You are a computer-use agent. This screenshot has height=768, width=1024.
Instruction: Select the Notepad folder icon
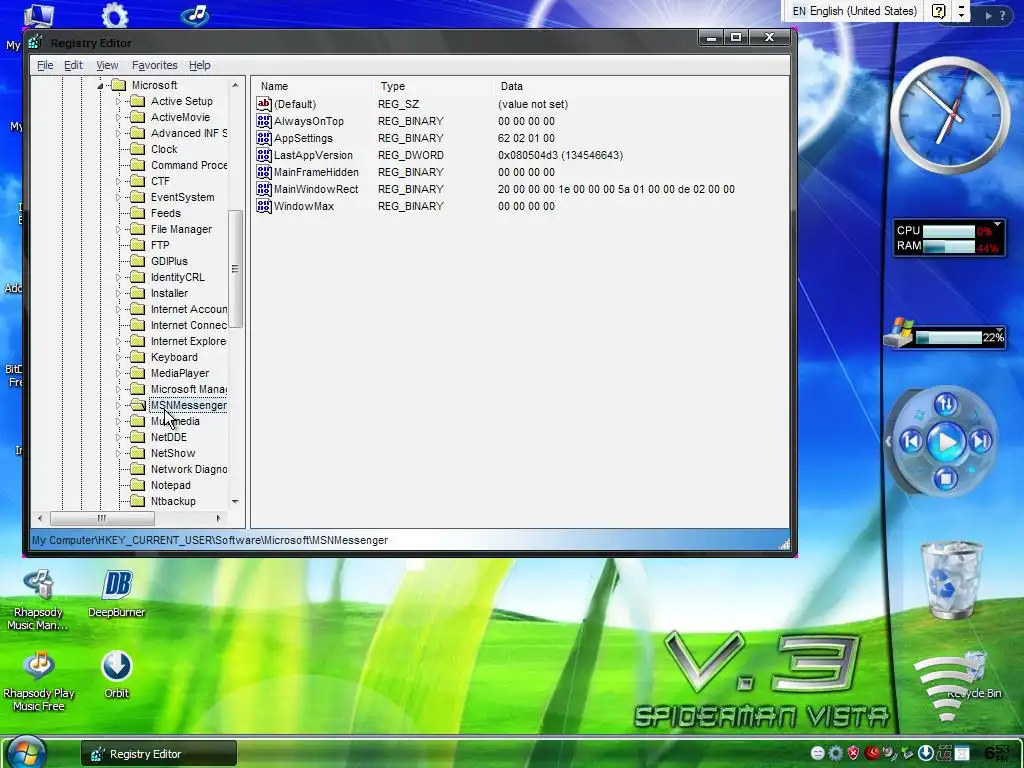click(138, 485)
